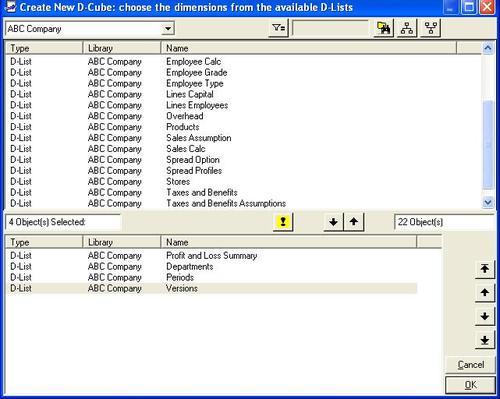The image size is (500, 399).
Task: Click the vertical scrollbar thumb of available list
Action: pos(488,145)
